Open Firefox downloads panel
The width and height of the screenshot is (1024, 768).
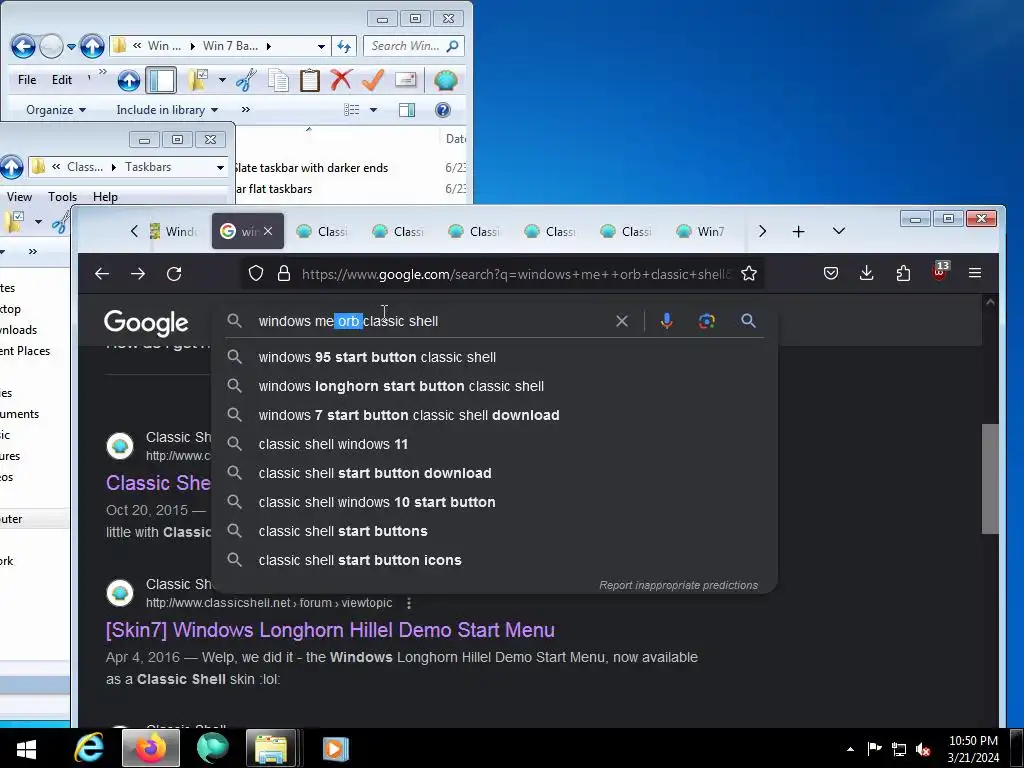tap(867, 273)
